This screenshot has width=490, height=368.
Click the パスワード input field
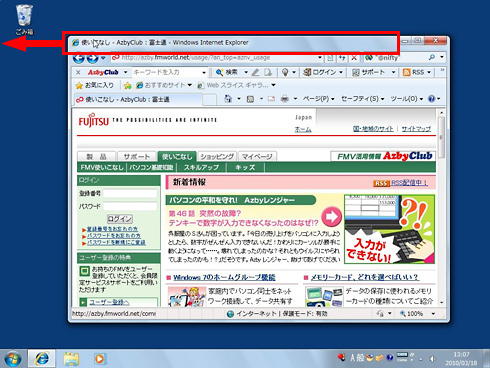130,206
